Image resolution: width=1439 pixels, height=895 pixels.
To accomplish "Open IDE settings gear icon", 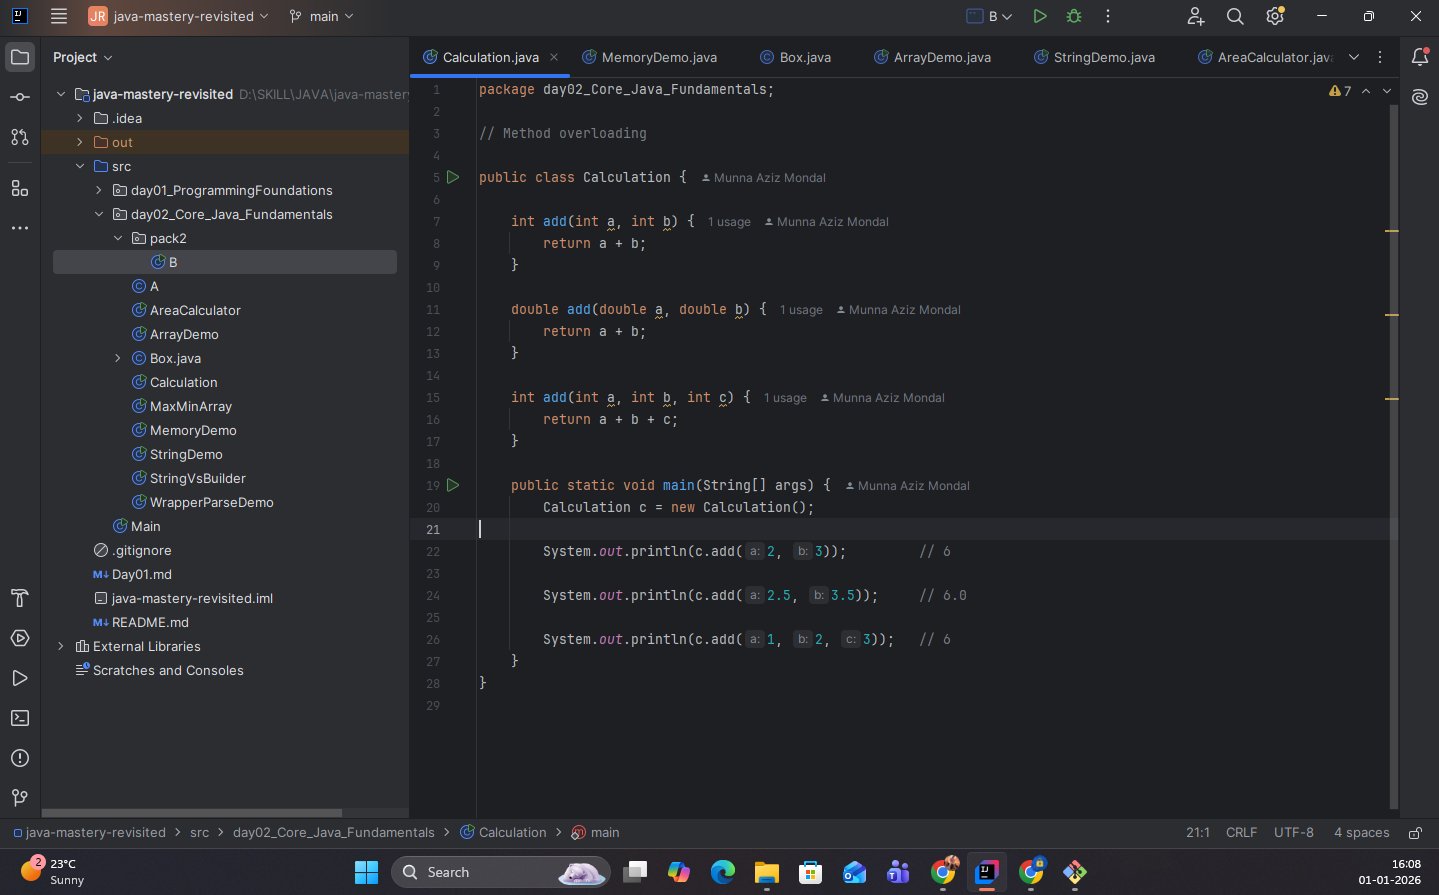I will [1275, 16].
